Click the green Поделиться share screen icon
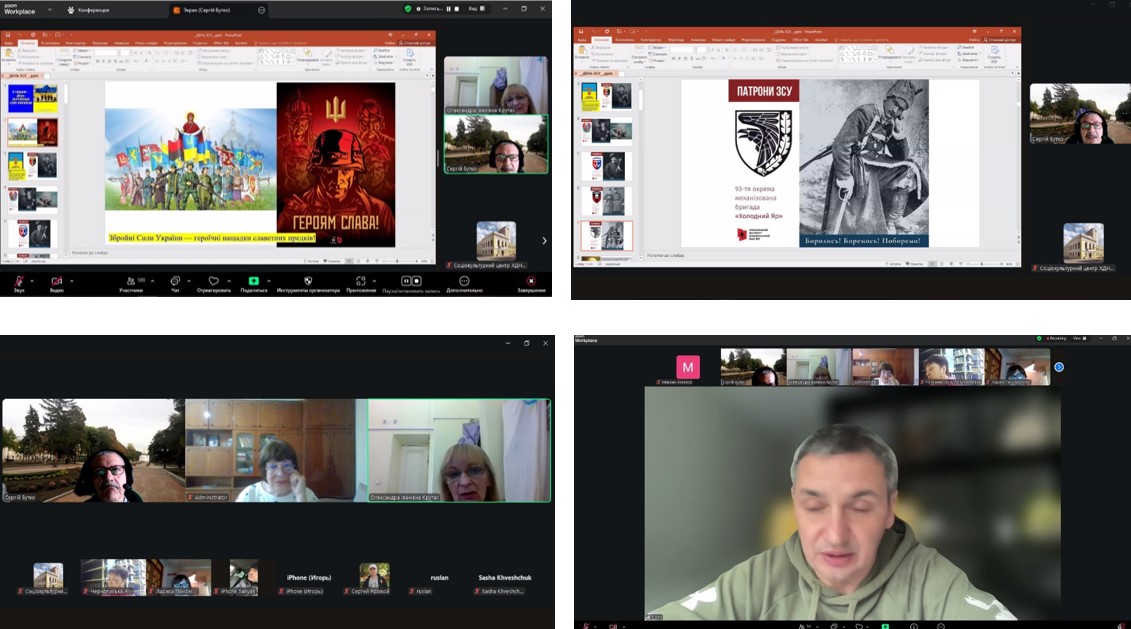The width and height of the screenshot is (1131, 629). [x=254, y=281]
